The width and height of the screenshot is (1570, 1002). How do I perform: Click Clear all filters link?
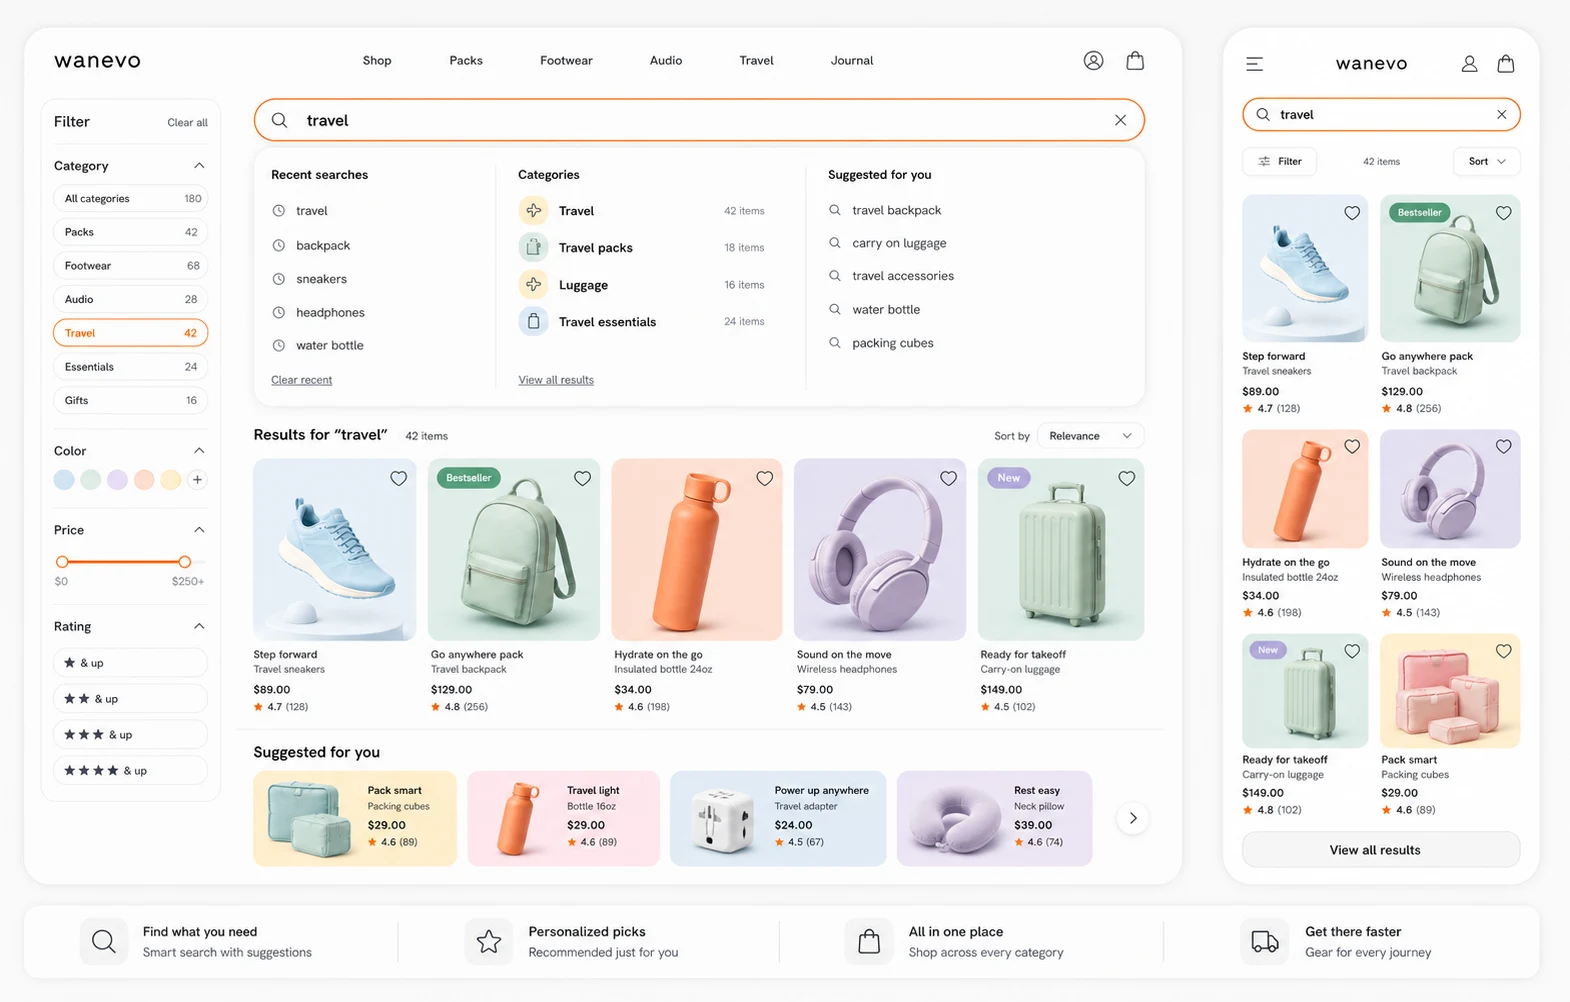(x=187, y=123)
